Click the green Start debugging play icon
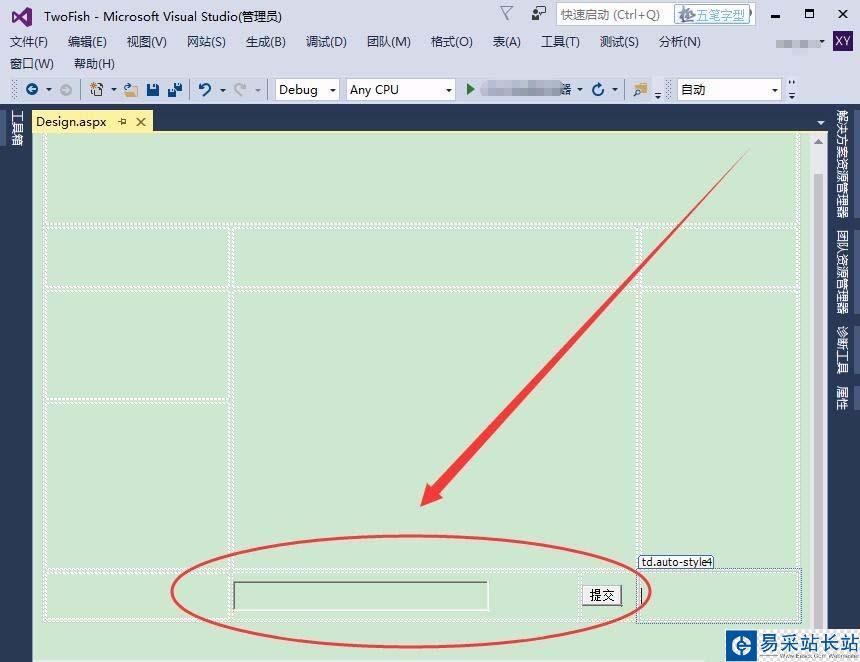The width and height of the screenshot is (860, 662). tap(470, 89)
